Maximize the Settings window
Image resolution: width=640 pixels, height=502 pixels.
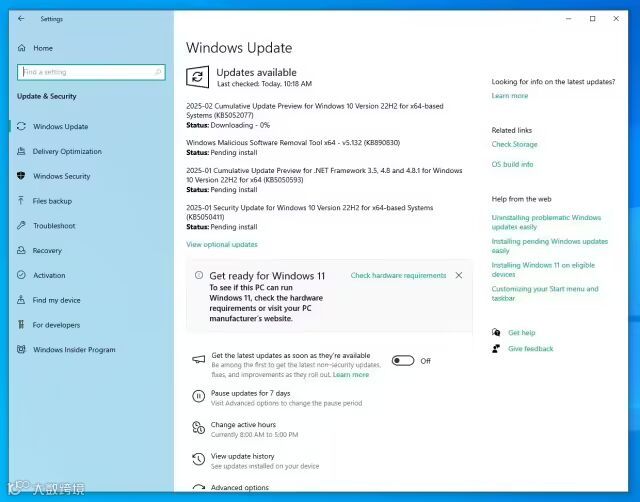tap(592, 19)
